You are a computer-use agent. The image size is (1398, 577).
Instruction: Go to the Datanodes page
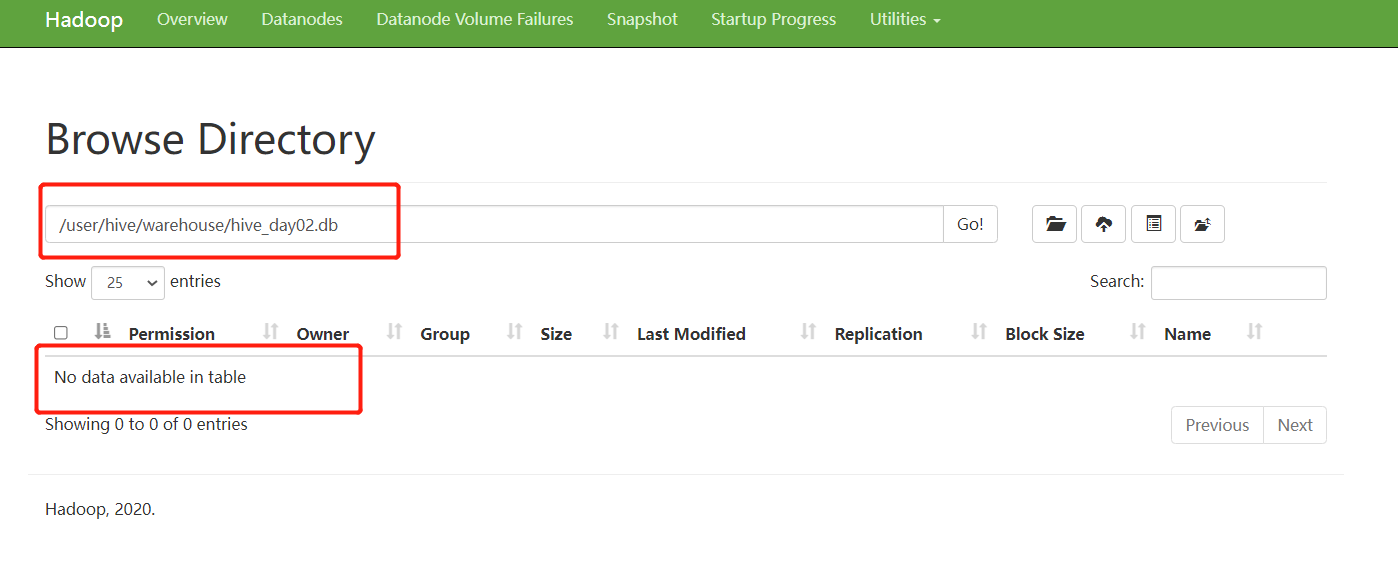tap(302, 20)
